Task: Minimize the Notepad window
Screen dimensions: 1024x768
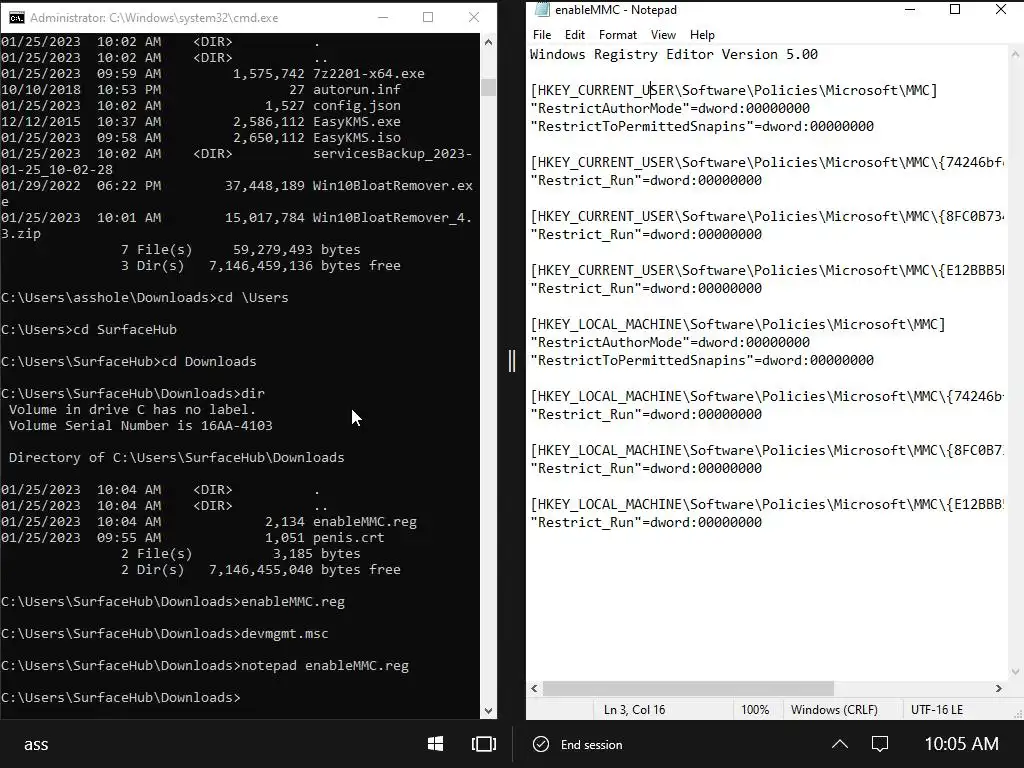Action: [910, 9]
